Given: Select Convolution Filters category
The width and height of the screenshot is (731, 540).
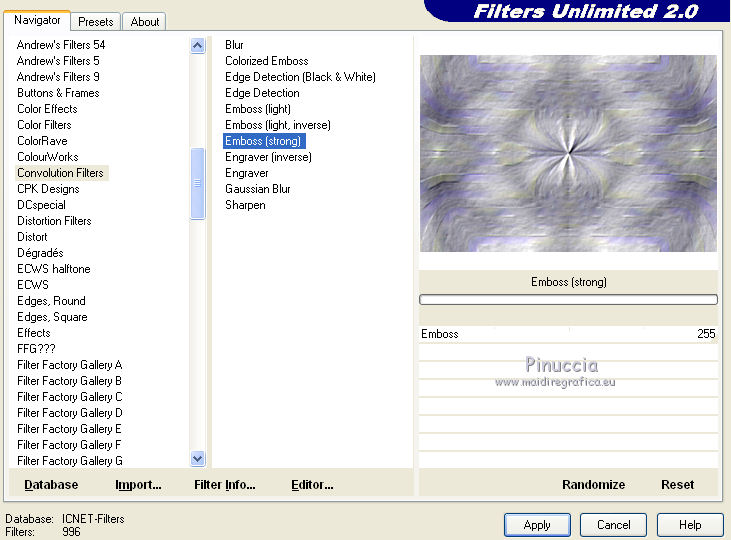Looking at the screenshot, I should 61,173.
